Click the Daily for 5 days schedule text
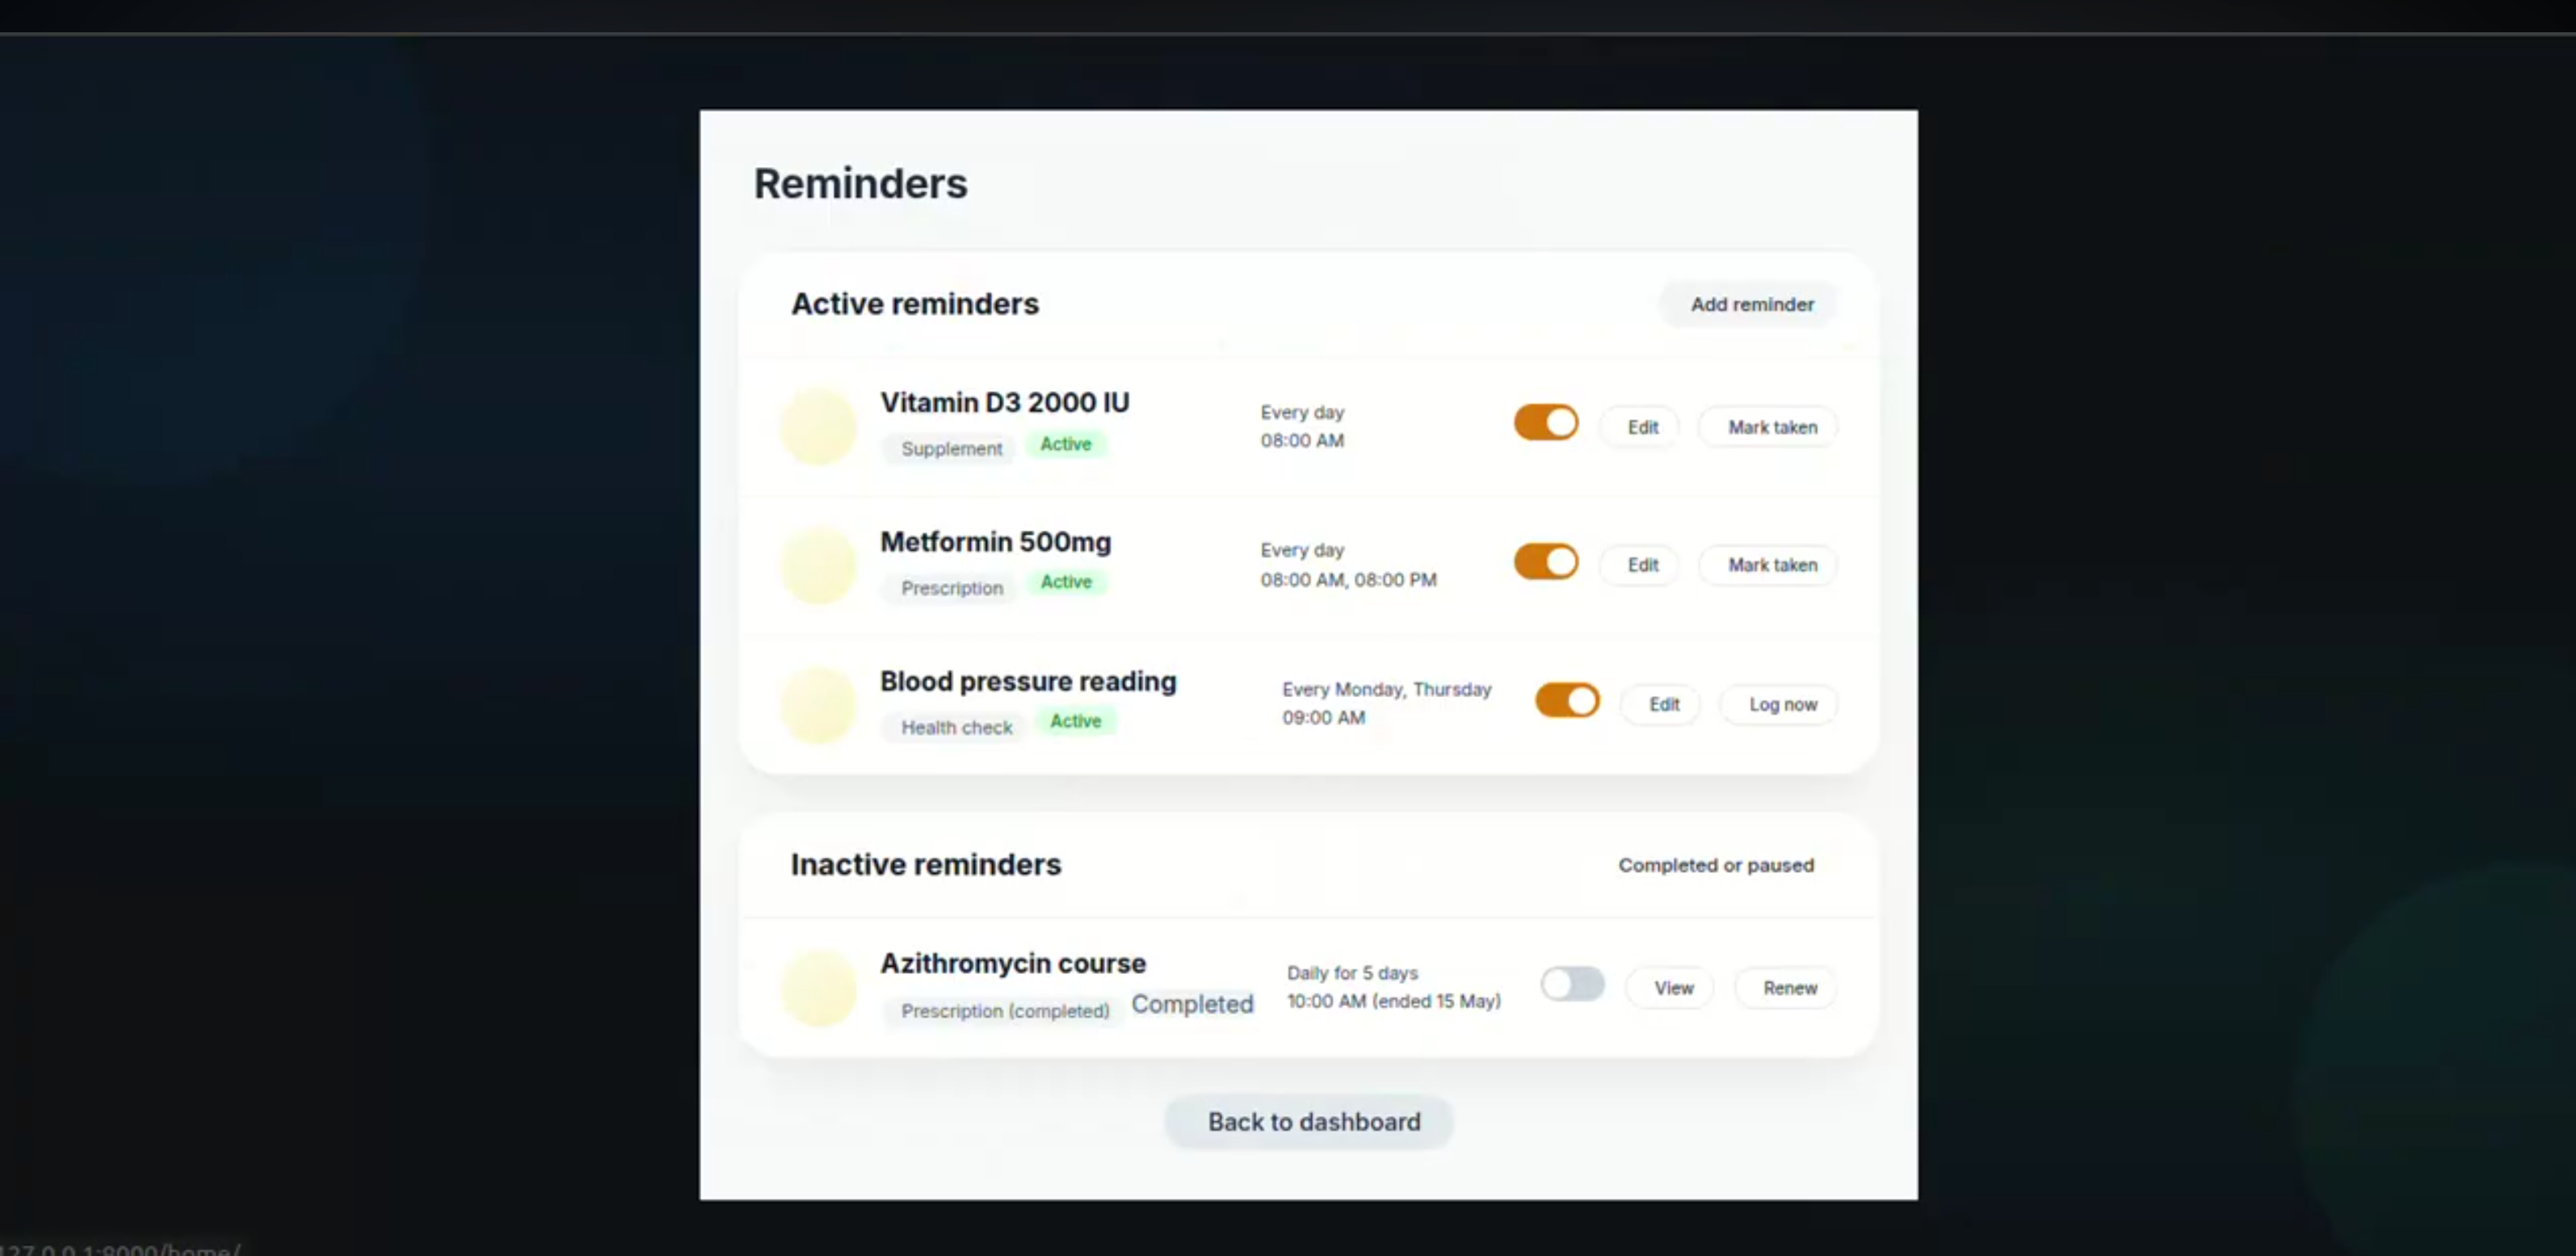Viewport: 2576px width, 1256px height. (x=1352, y=973)
